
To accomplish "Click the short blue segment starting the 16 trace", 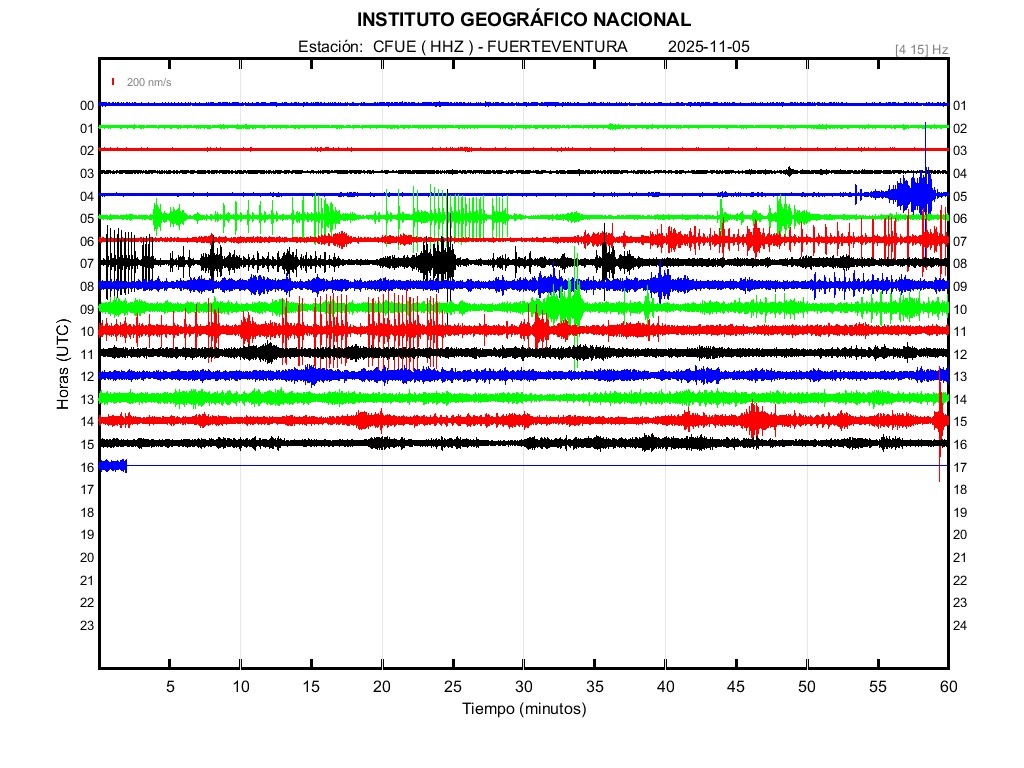I will pos(113,465).
